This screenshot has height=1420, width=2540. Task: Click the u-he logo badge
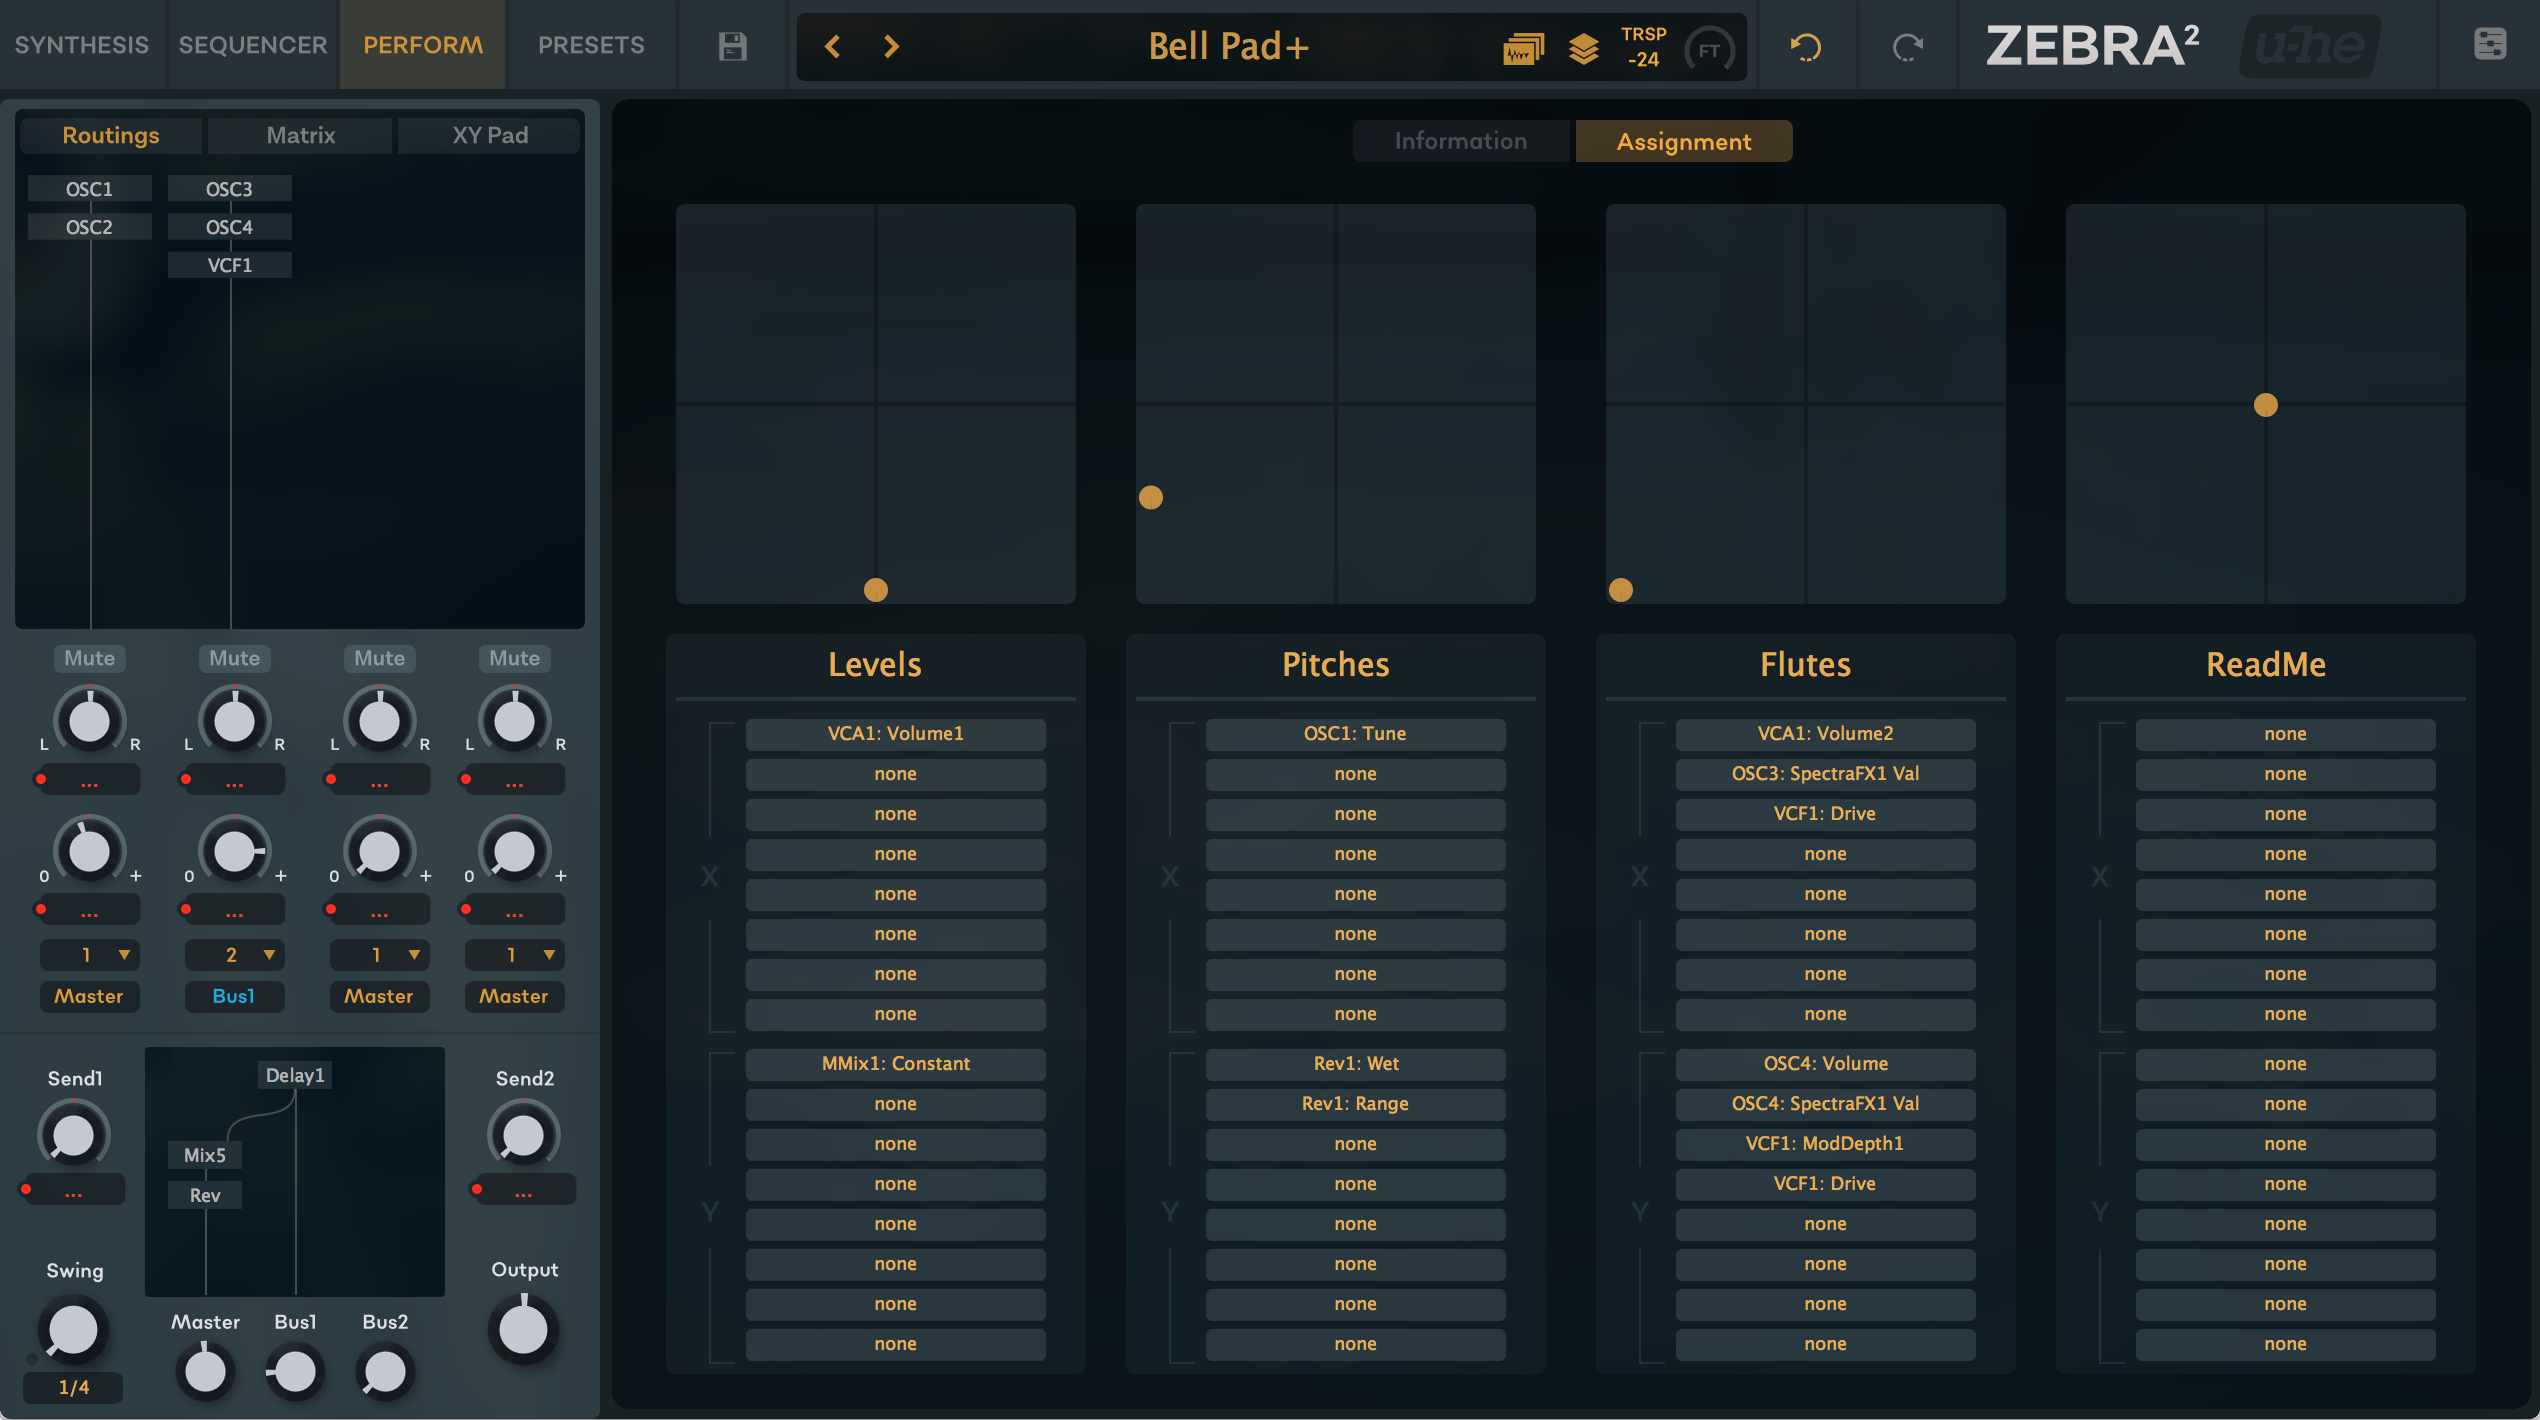(2311, 46)
